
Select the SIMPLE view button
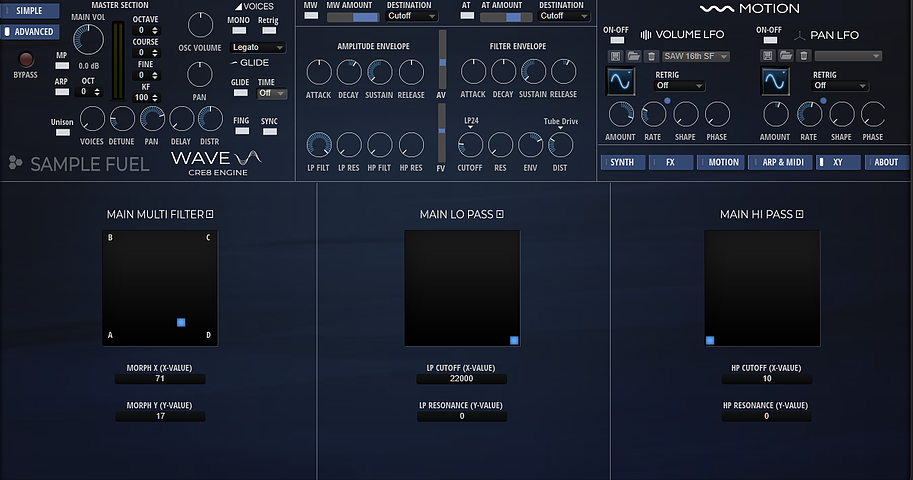click(x=30, y=10)
